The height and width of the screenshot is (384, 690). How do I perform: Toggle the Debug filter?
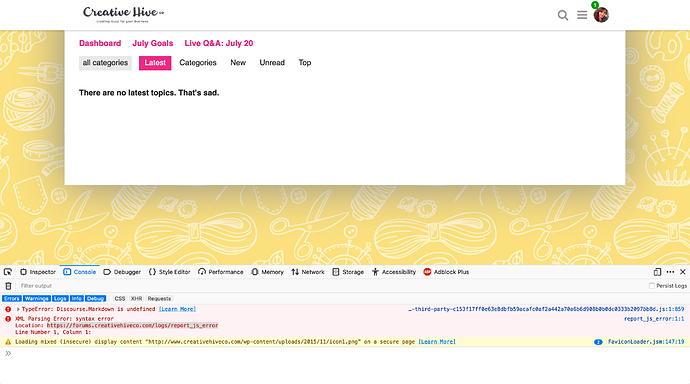tap(95, 299)
